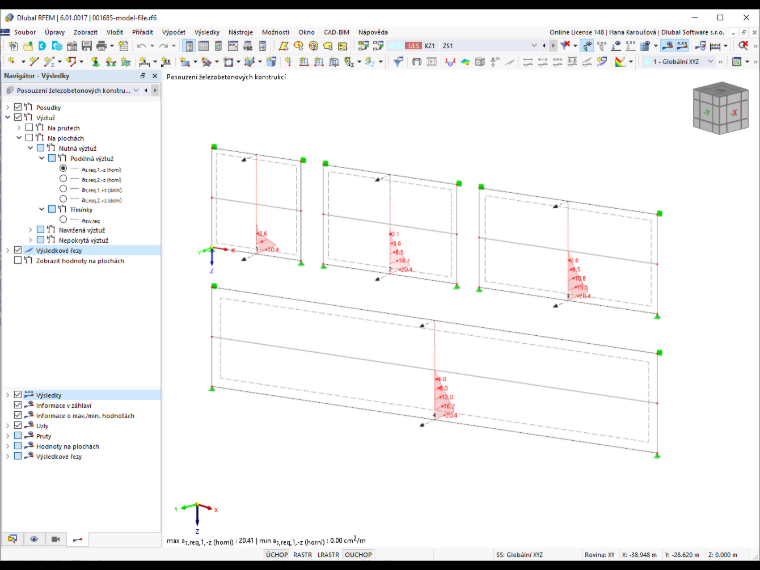Select the asw,req radio button under Třmínky
Image resolution: width=760 pixels, height=570 pixels.
click(x=63, y=220)
